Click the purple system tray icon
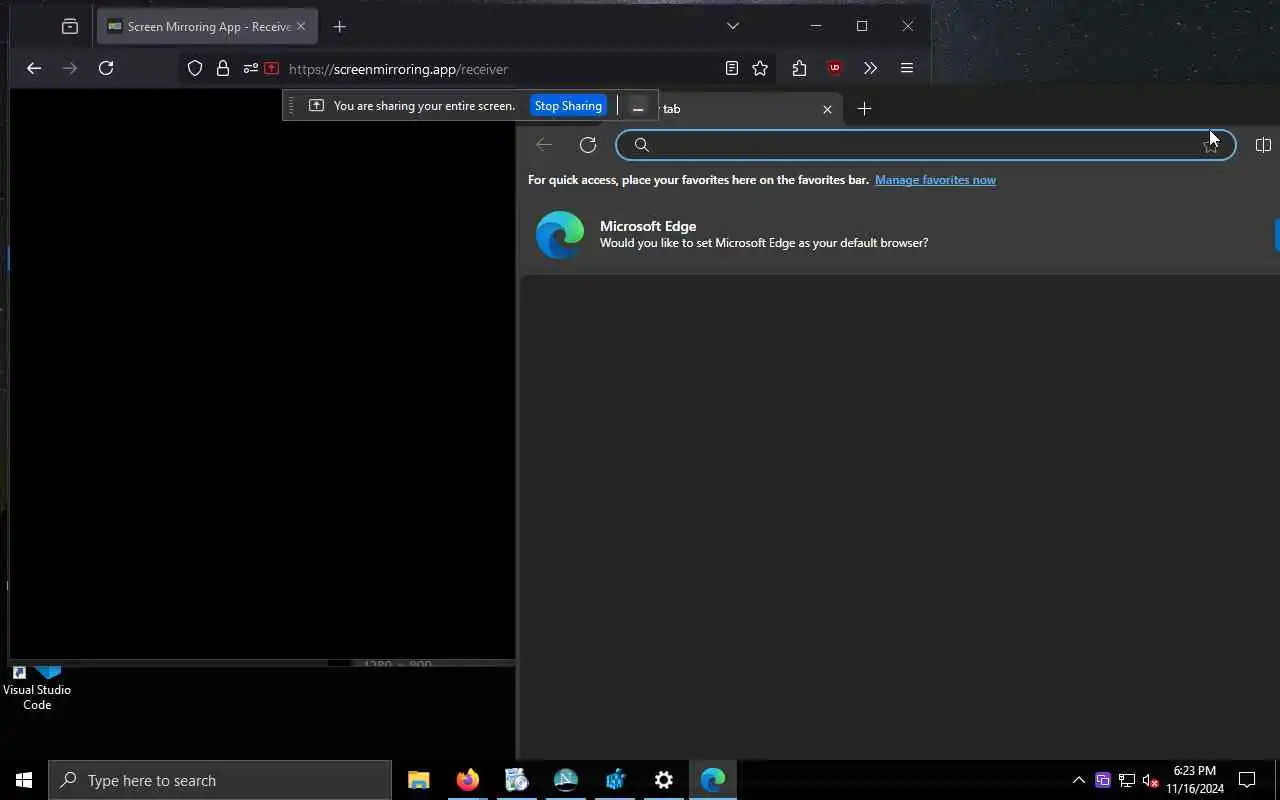The width and height of the screenshot is (1280, 800). [1103, 780]
